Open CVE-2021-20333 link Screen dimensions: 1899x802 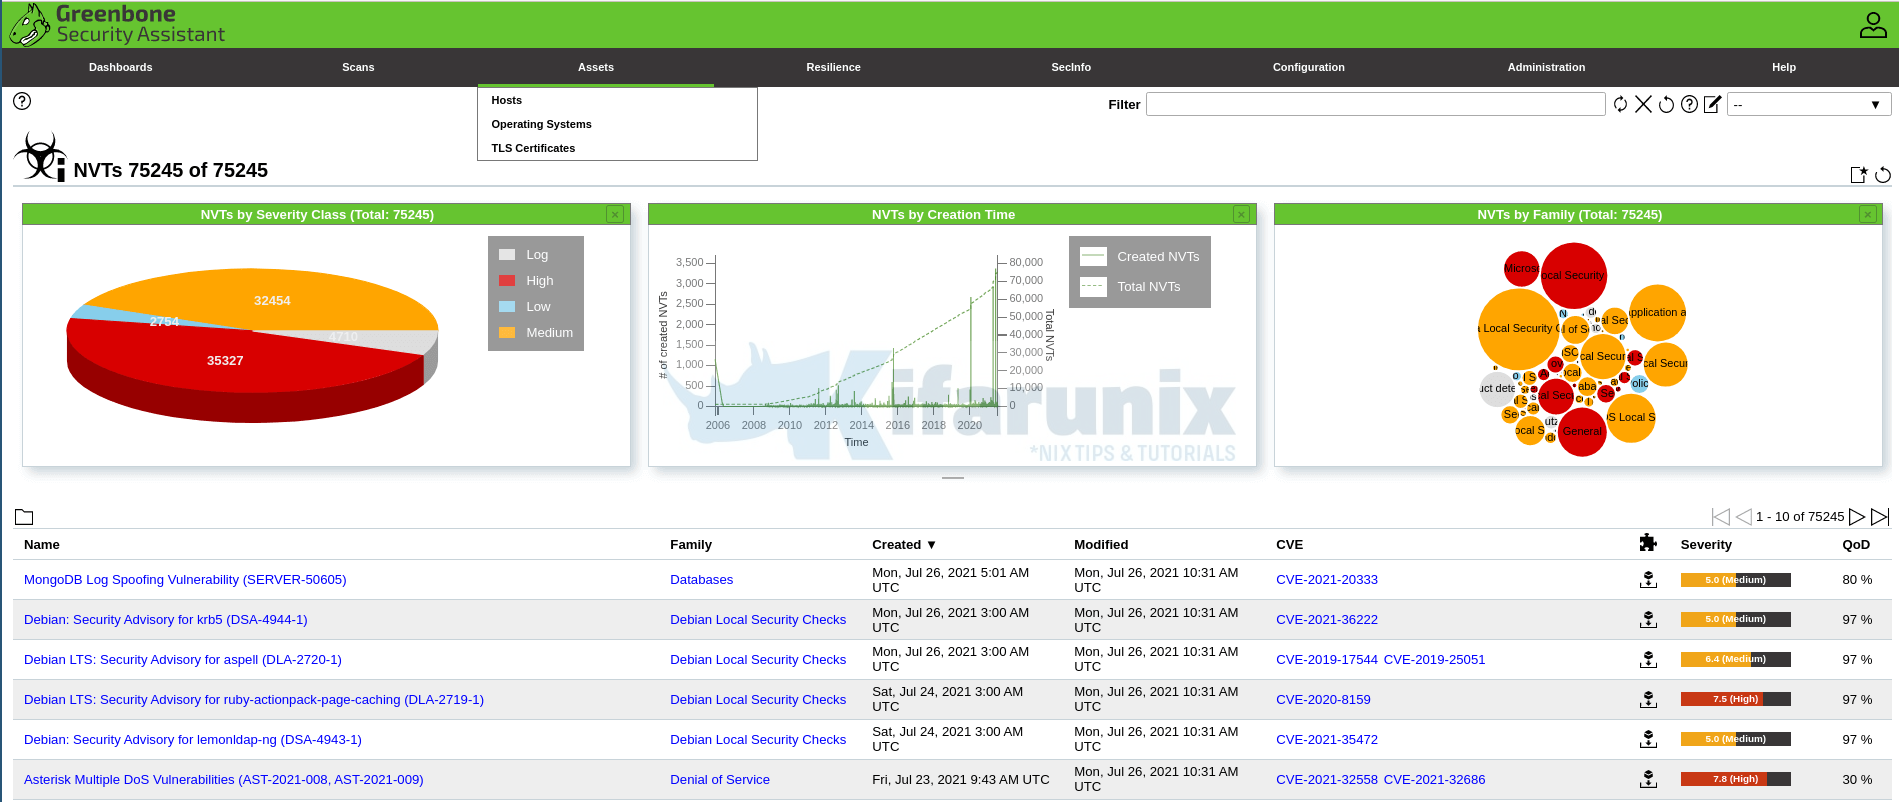1327,580
